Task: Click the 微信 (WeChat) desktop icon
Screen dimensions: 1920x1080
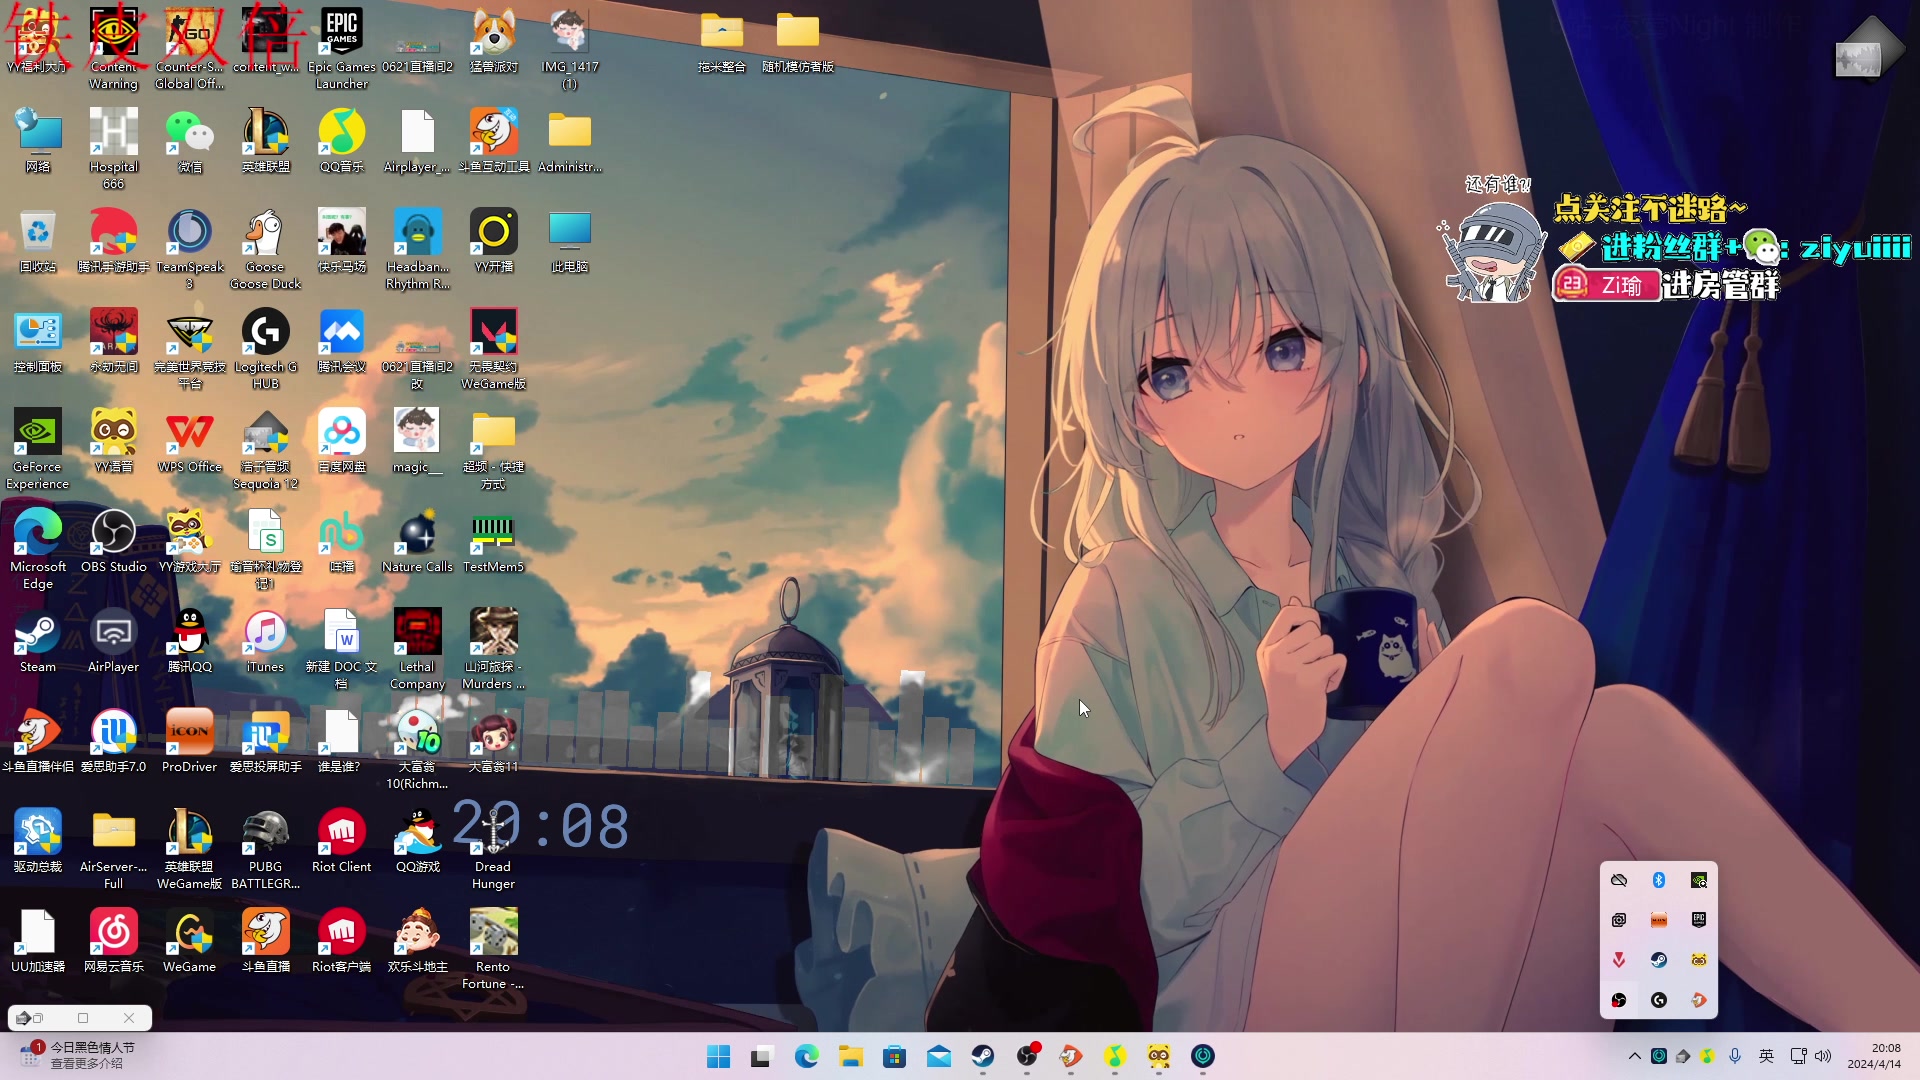Action: pos(190,140)
